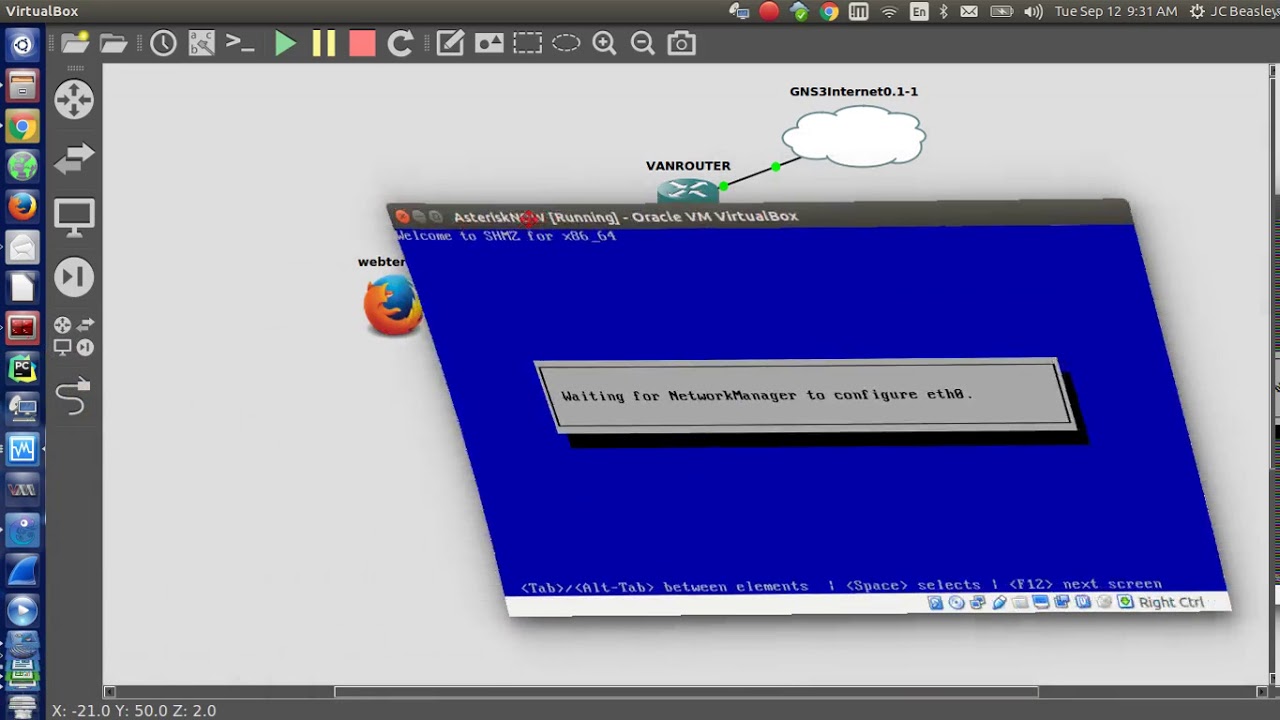Open Ubuntu Dash from launcher

pos(22,44)
